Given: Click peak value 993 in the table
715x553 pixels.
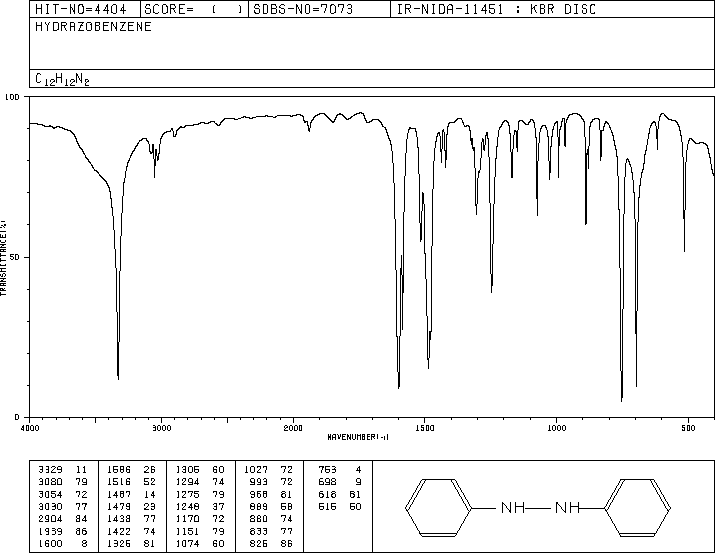Looking at the screenshot, I should 259,482.
